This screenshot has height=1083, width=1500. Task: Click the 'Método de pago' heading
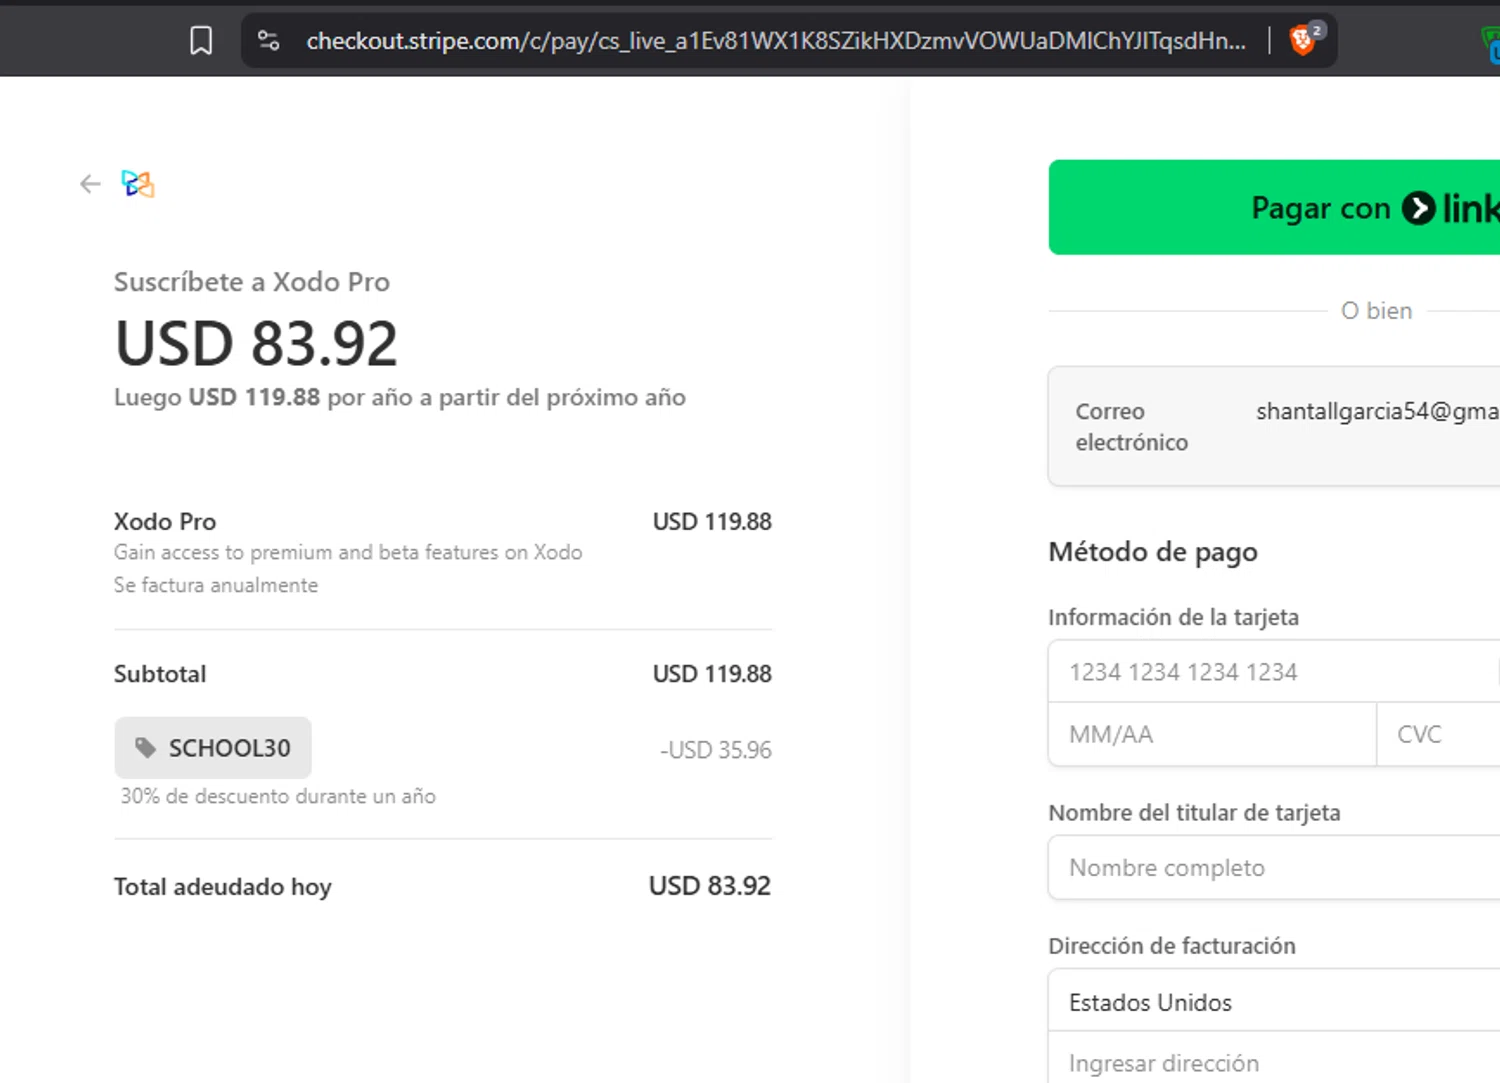[x=1153, y=552]
